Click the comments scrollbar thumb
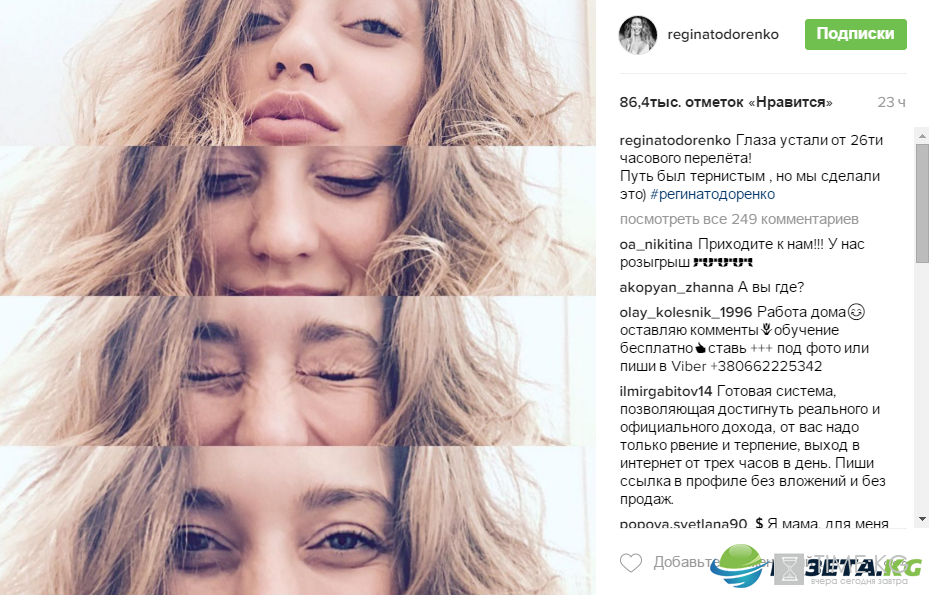 coord(922,202)
